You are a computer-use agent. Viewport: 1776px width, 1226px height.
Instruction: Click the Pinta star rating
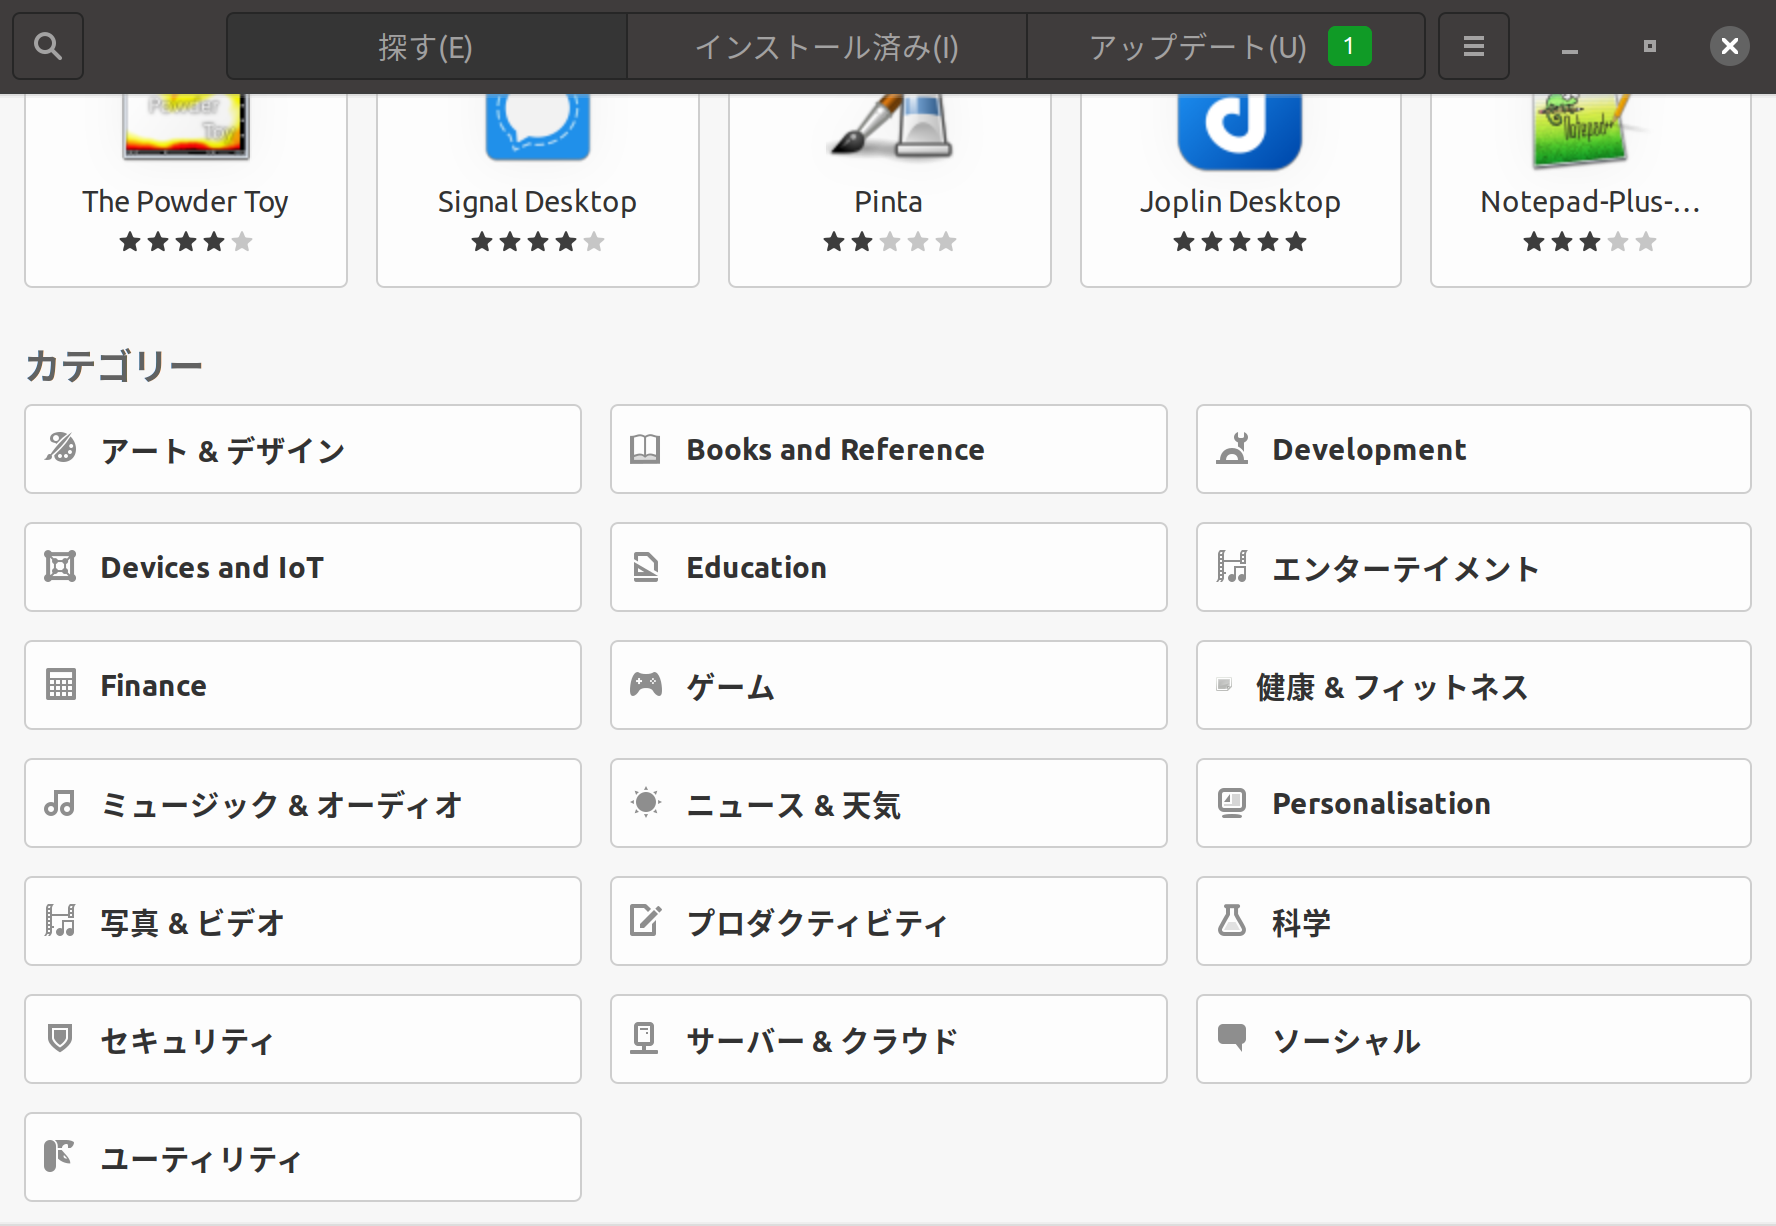tap(890, 242)
